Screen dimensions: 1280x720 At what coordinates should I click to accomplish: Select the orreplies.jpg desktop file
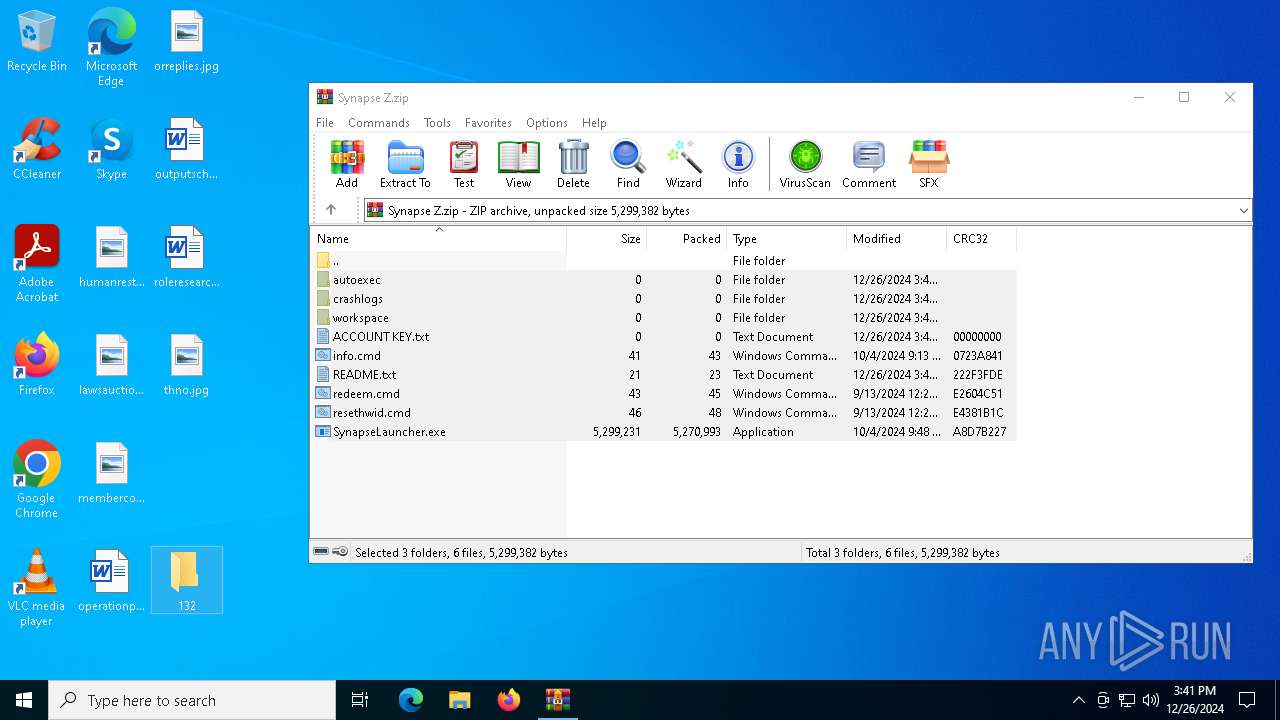tap(187, 42)
